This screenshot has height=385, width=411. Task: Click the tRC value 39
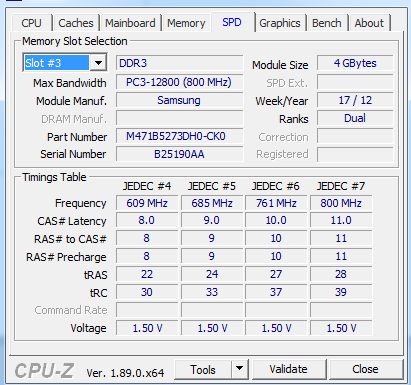pos(341,292)
